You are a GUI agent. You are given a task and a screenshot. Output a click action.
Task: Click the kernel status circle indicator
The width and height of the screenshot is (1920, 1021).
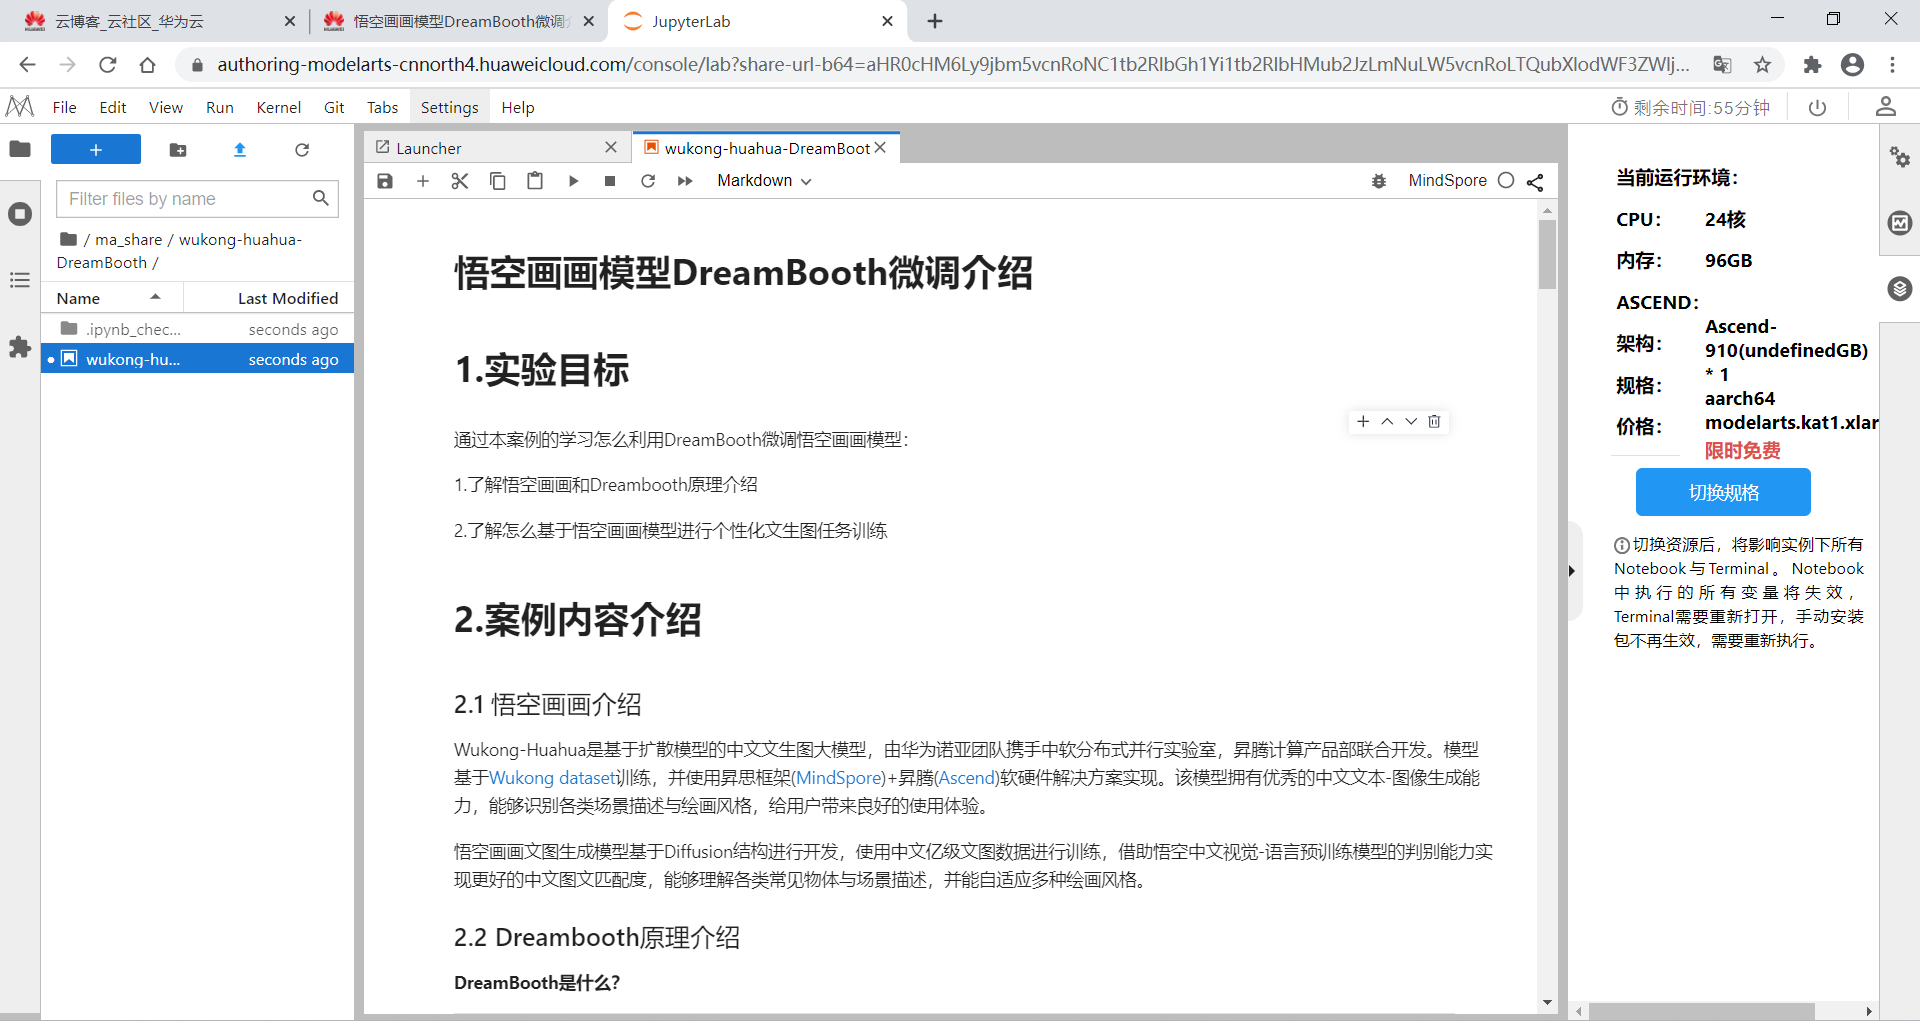[1506, 181]
